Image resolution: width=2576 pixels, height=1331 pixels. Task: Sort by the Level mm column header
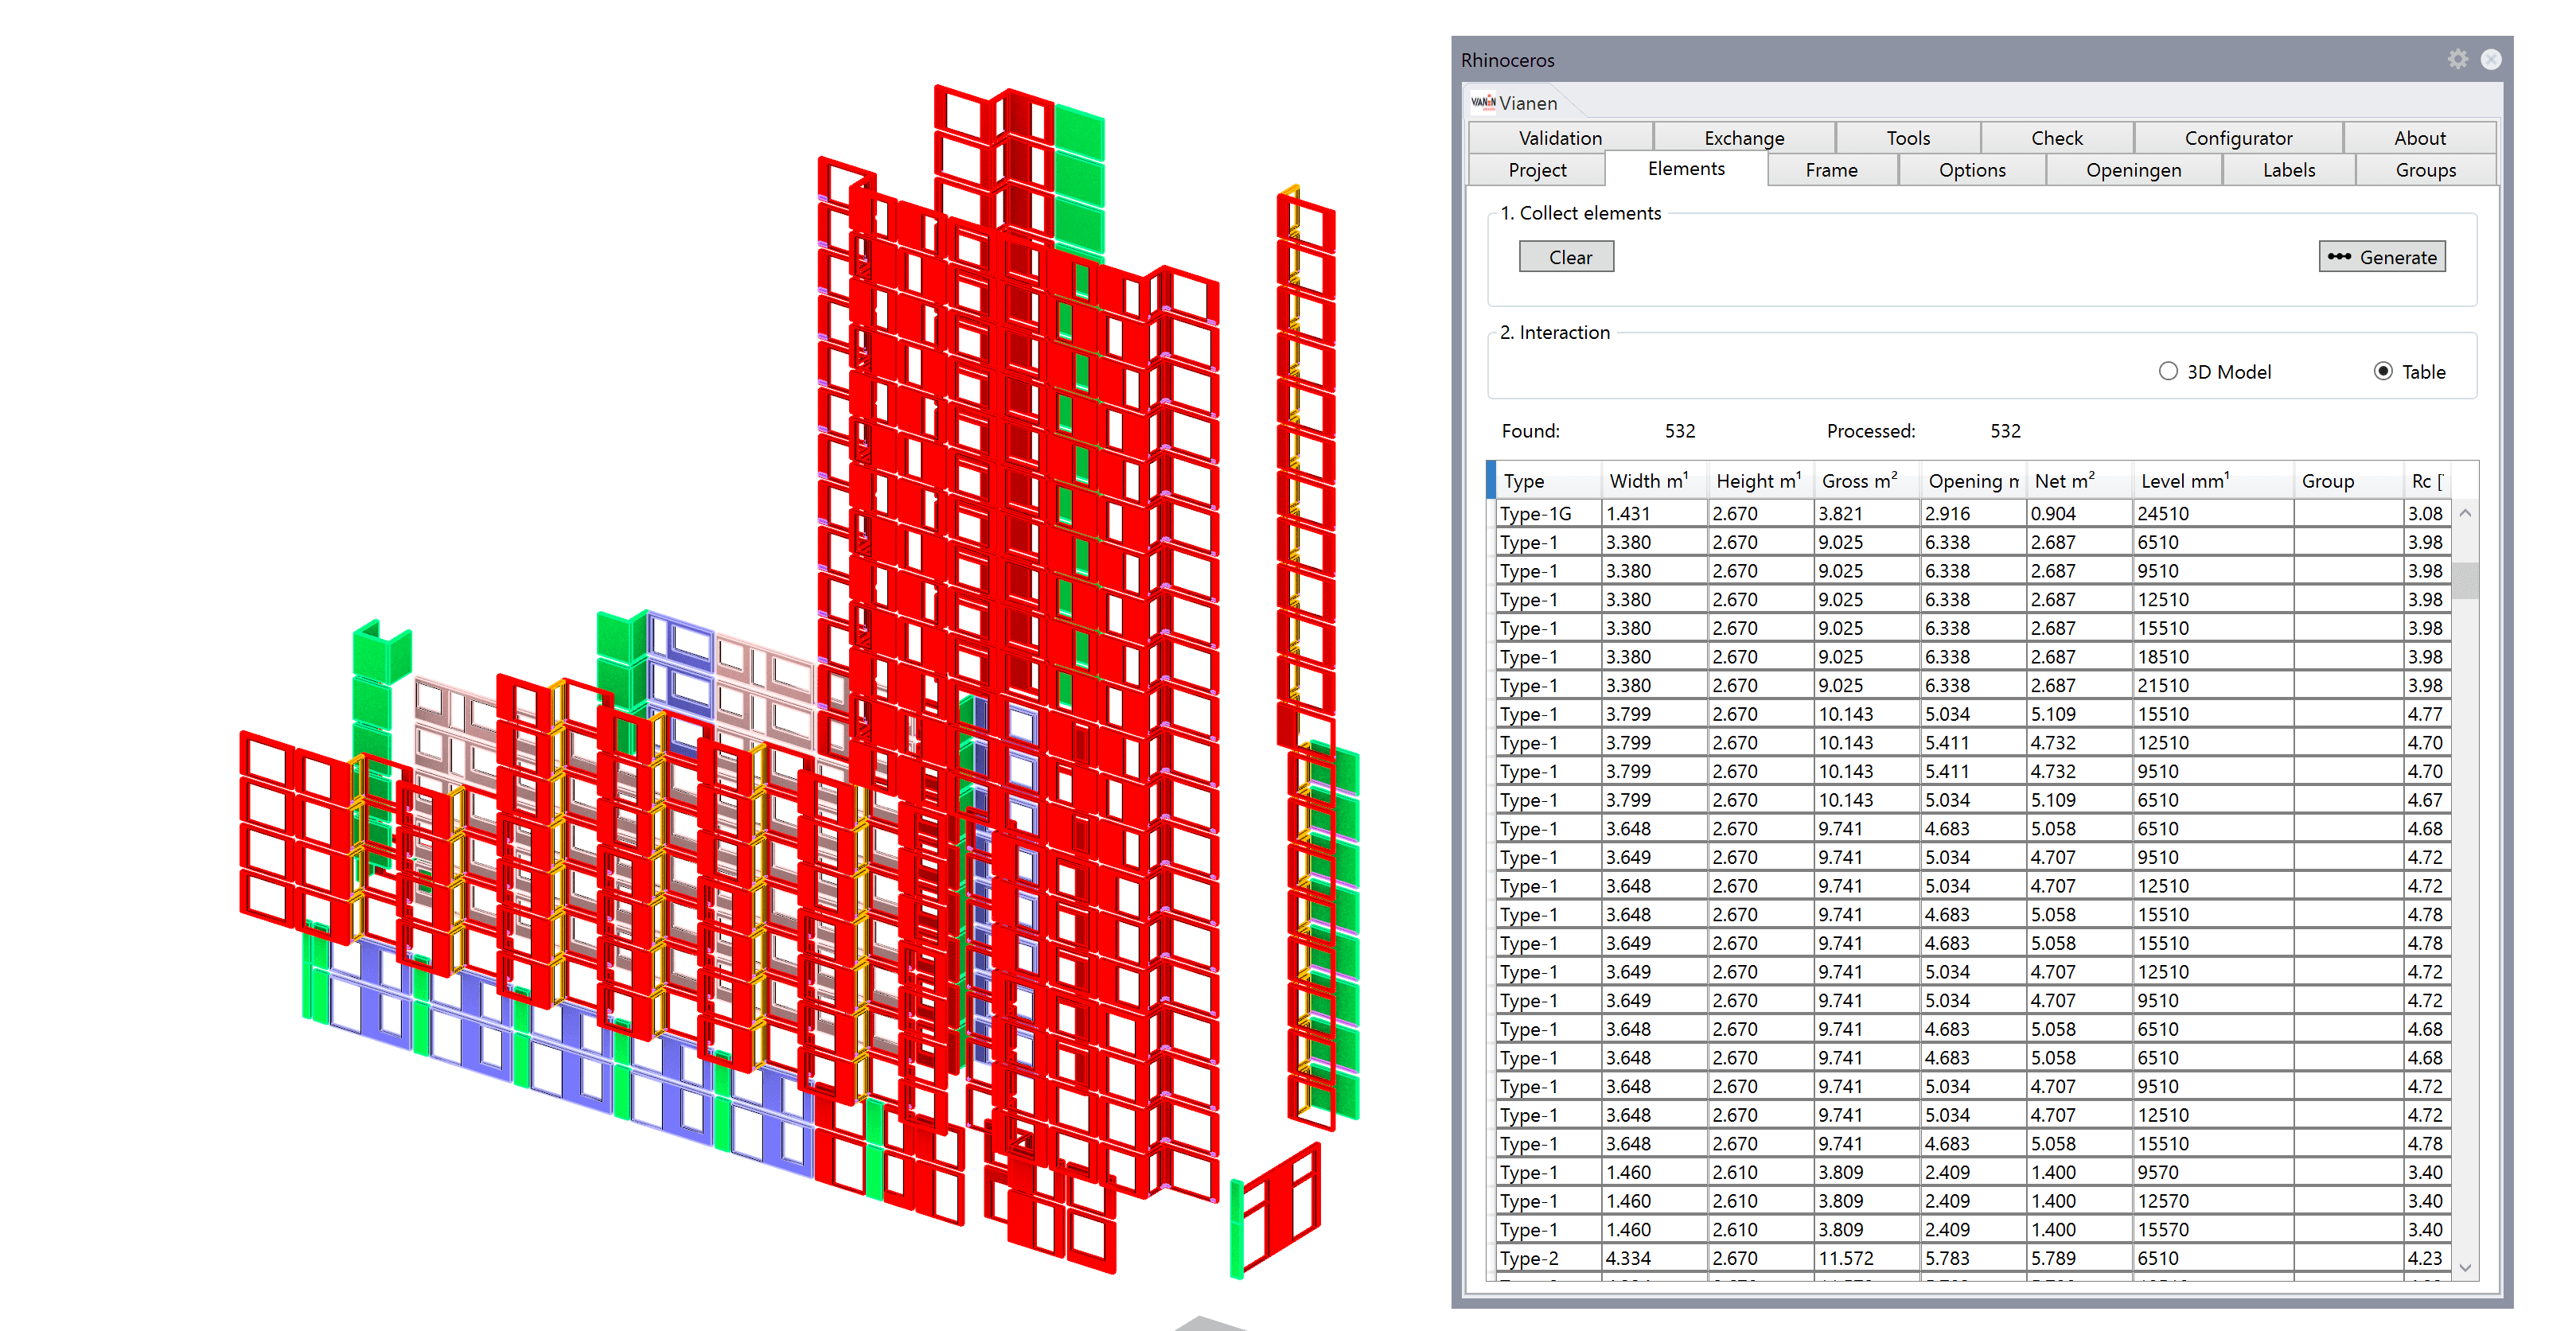coord(2213,481)
